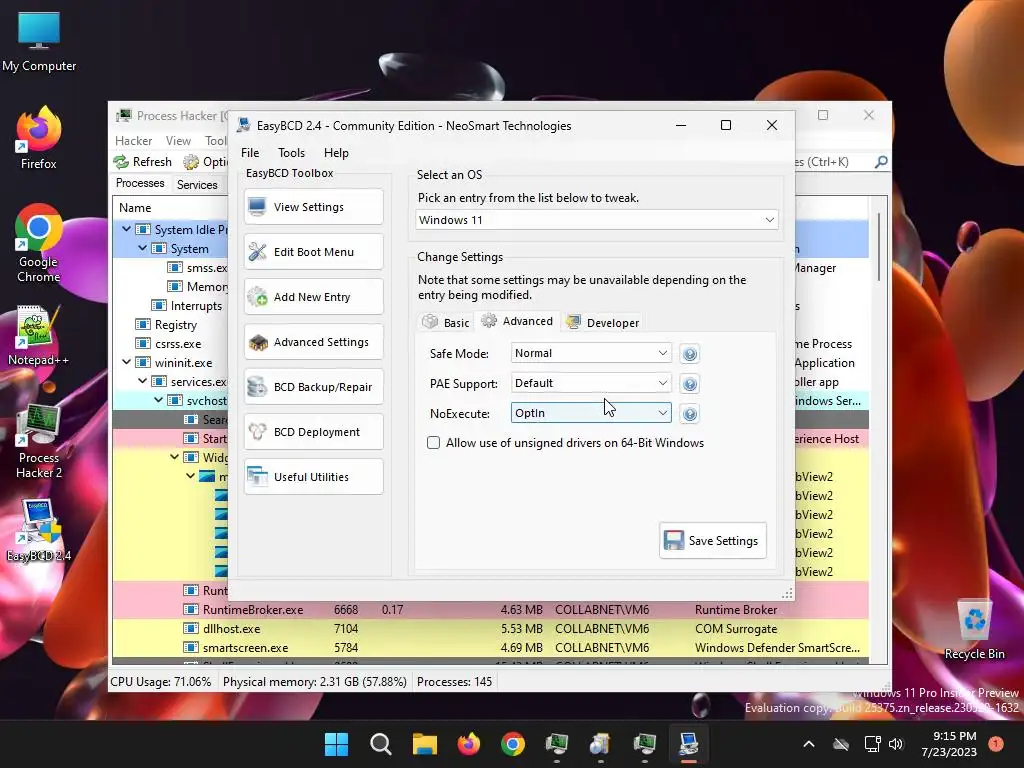Image resolution: width=1024 pixels, height=768 pixels.
Task: Open Useful Utilities section
Action: (x=314, y=477)
